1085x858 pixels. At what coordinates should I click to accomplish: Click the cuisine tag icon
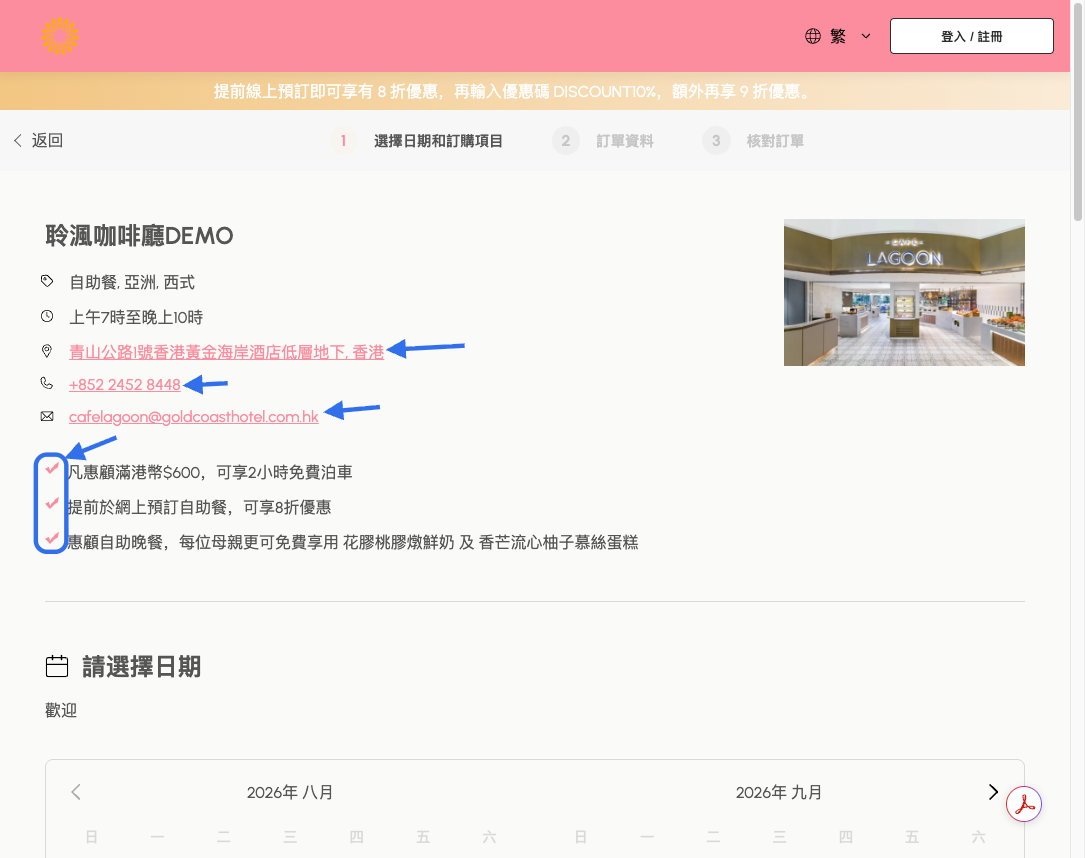pyautogui.click(x=47, y=281)
